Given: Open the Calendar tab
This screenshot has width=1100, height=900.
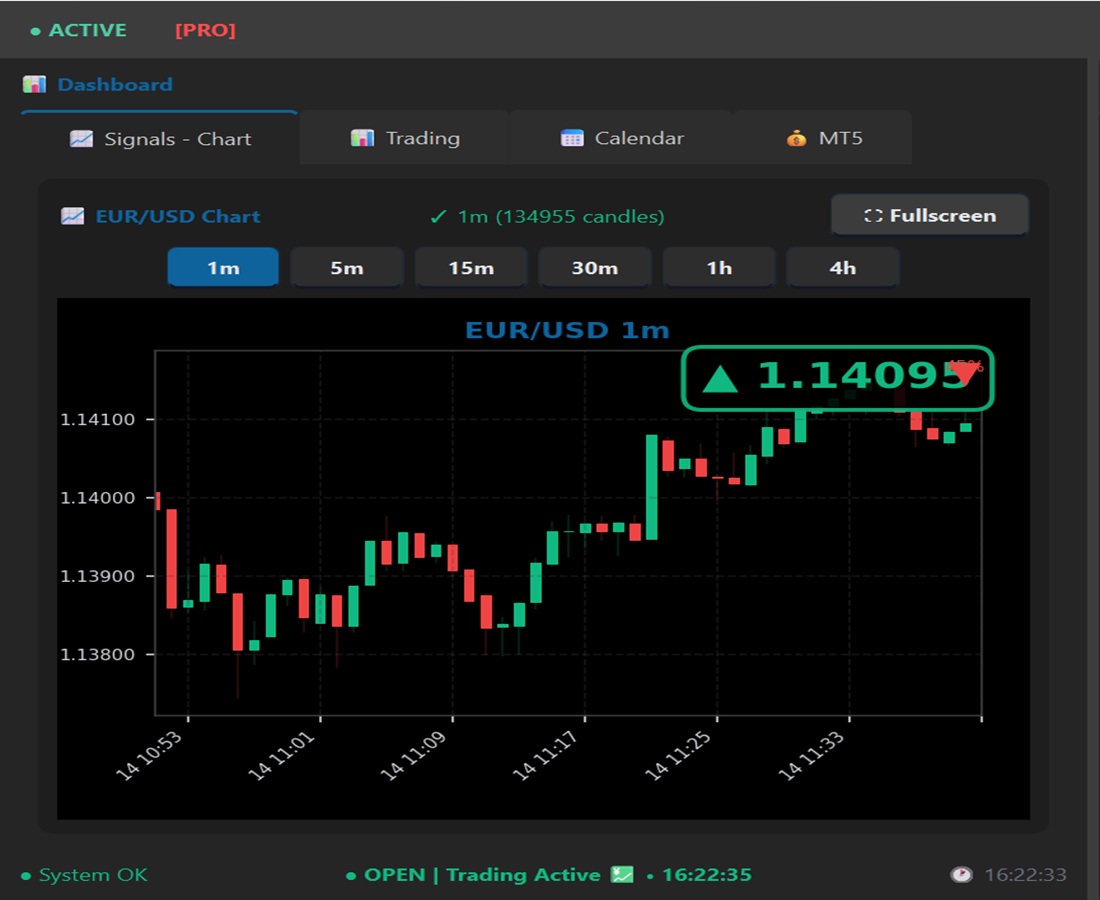Looking at the screenshot, I should (x=622, y=138).
